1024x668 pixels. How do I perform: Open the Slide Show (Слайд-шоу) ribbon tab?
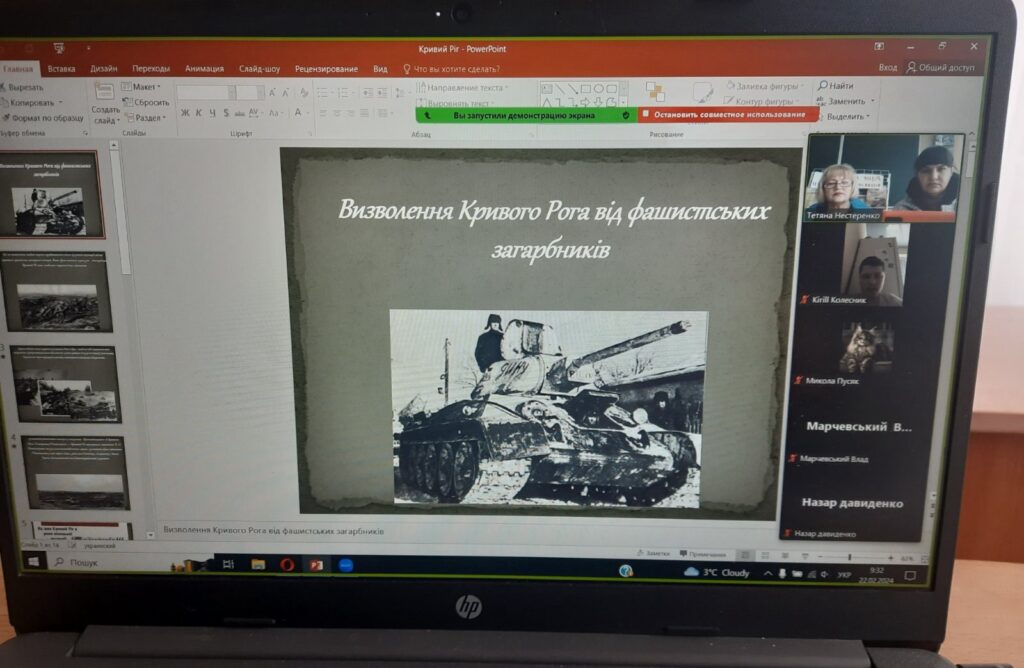click(259, 69)
